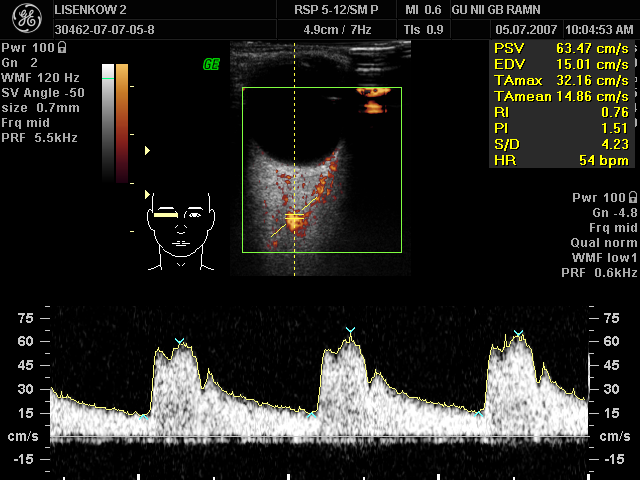Click the RI 0.76 measurement
This screenshot has height=480, width=640.
561,112
